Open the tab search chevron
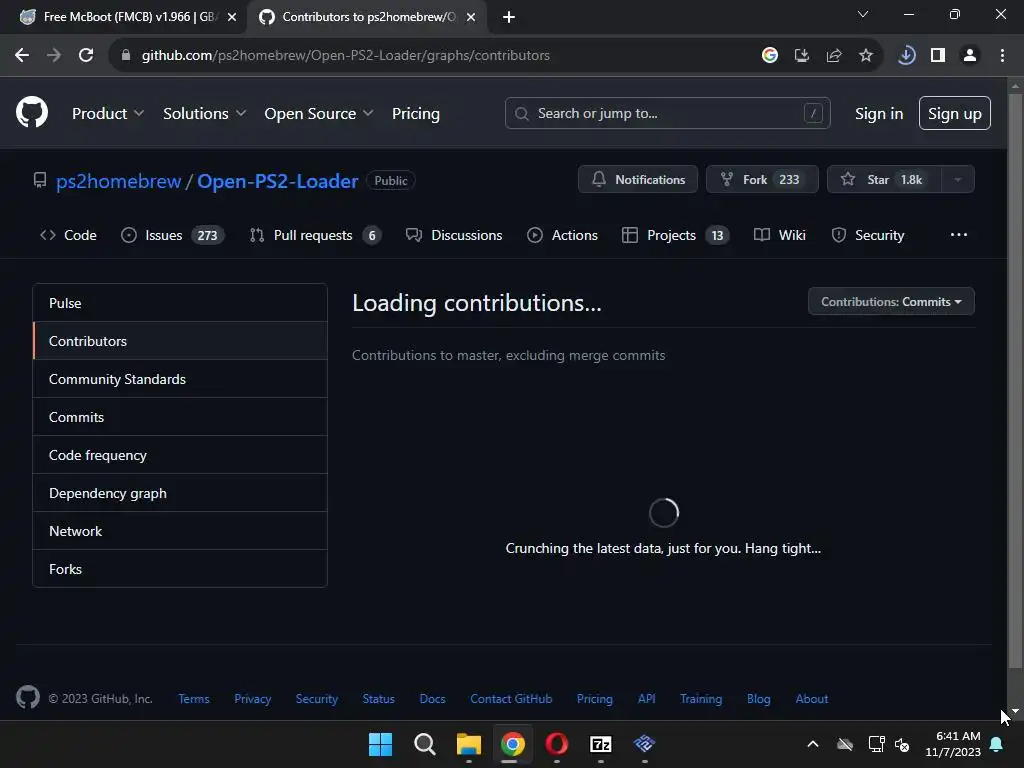The height and width of the screenshot is (768, 1024). tap(863, 14)
